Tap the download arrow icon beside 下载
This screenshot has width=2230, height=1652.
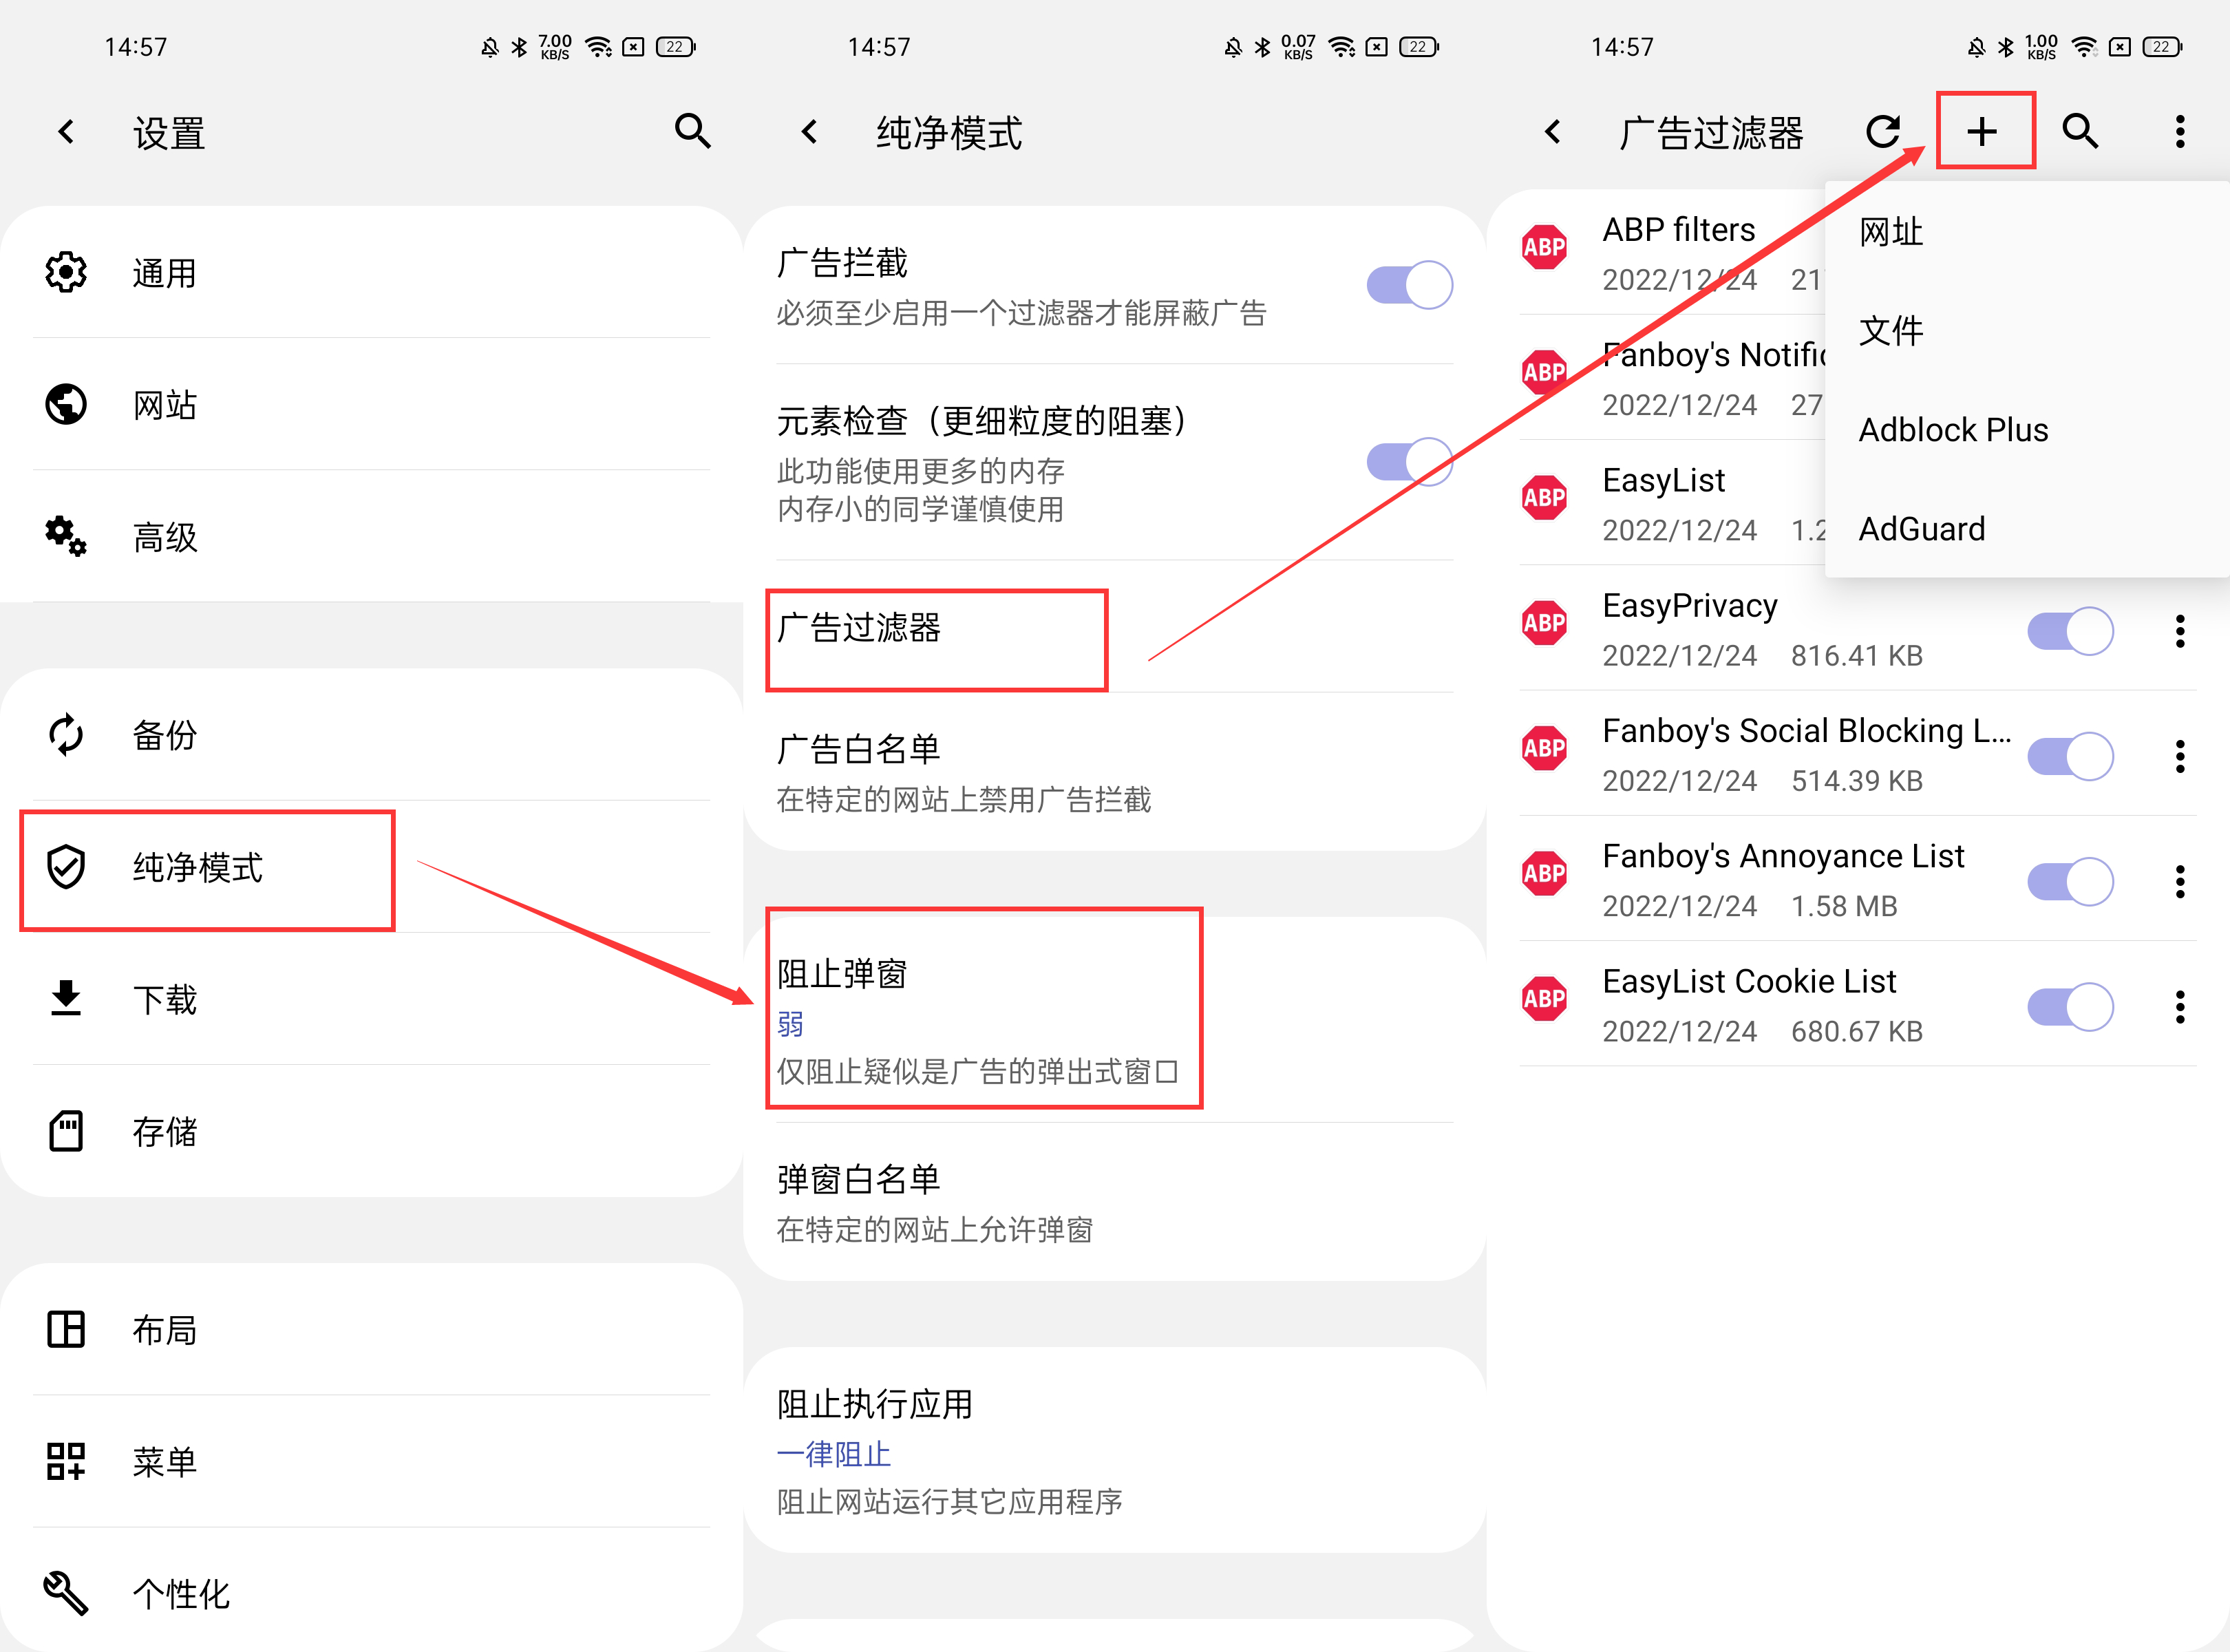[x=66, y=998]
